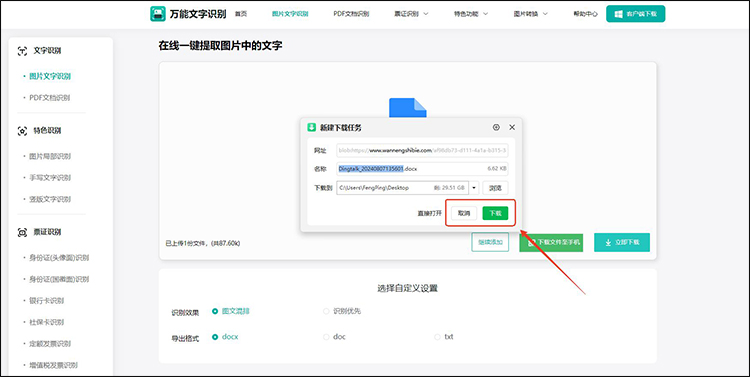Open PDF文档识别 top navigation tab

pyautogui.click(x=351, y=14)
